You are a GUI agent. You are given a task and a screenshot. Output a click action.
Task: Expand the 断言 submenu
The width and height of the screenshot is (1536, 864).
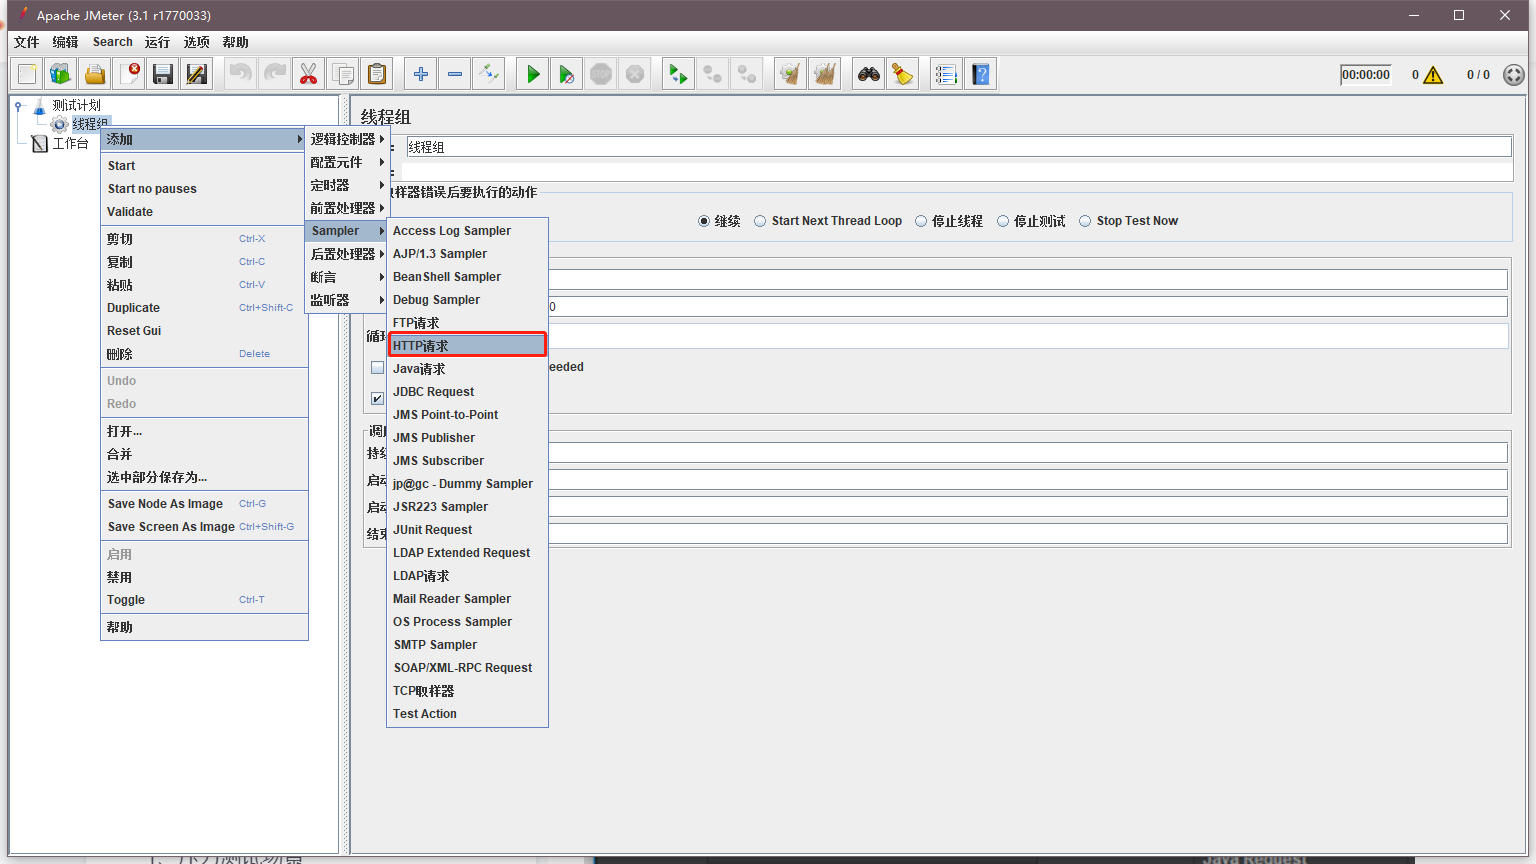(x=347, y=277)
